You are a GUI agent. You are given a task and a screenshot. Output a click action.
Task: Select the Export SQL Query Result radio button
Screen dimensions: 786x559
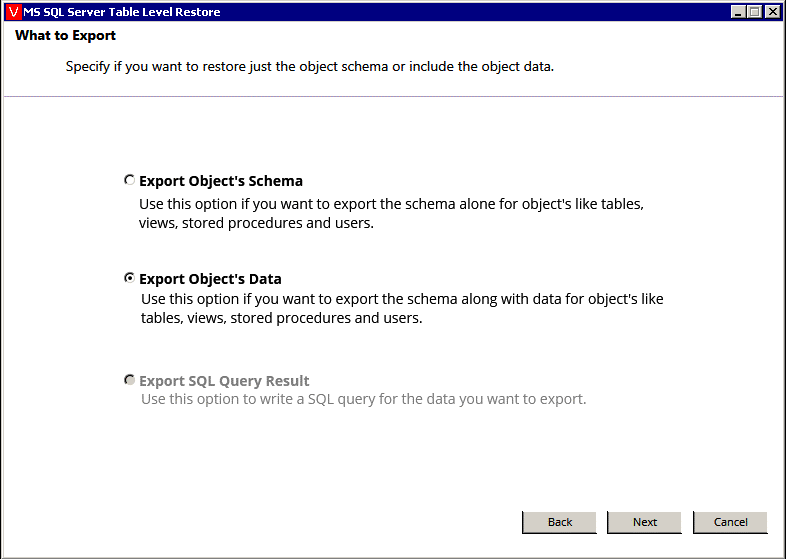click(129, 380)
